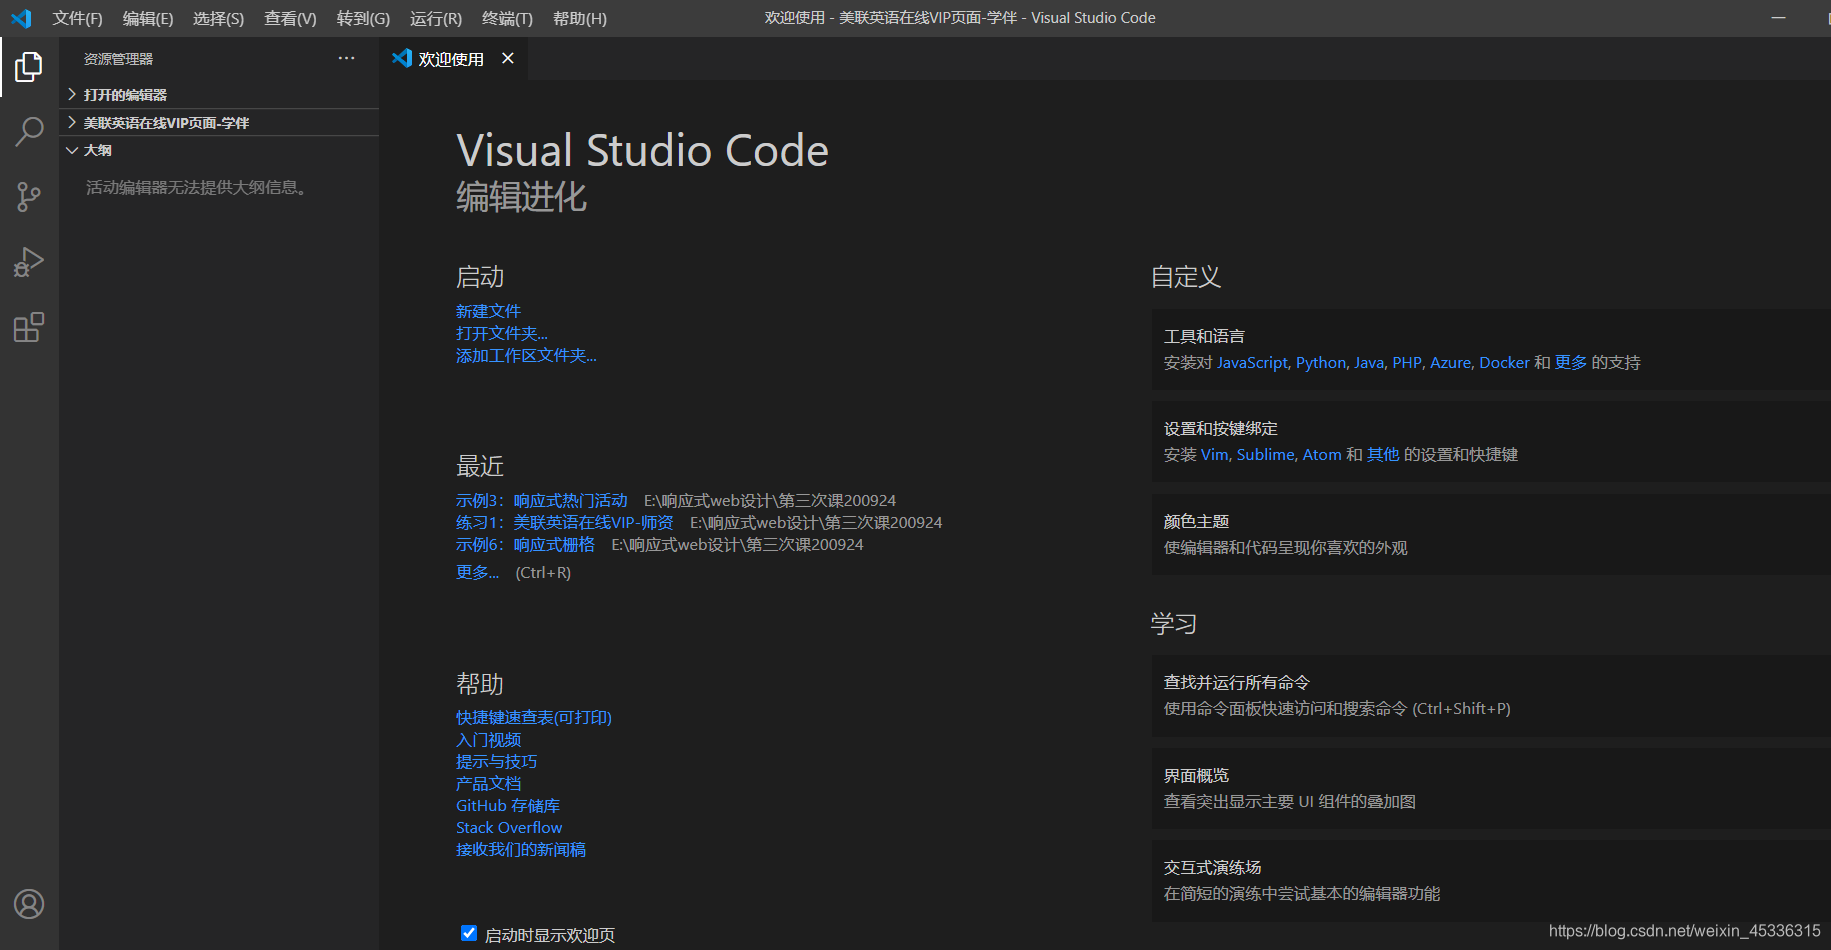Open the 界面概览 card
The height and width of the screenshot is (950, 1831).
click(x=1491, y=788)
